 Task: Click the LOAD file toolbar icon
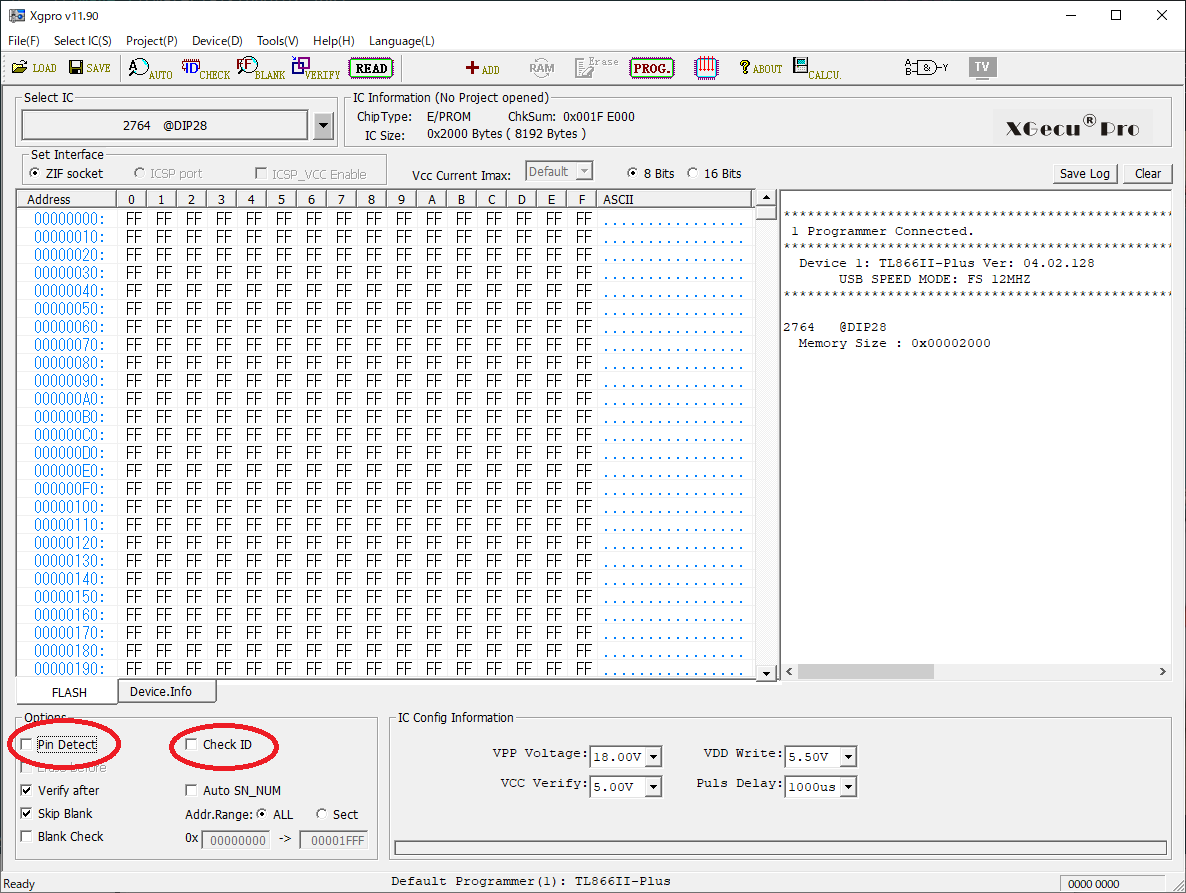34,68
